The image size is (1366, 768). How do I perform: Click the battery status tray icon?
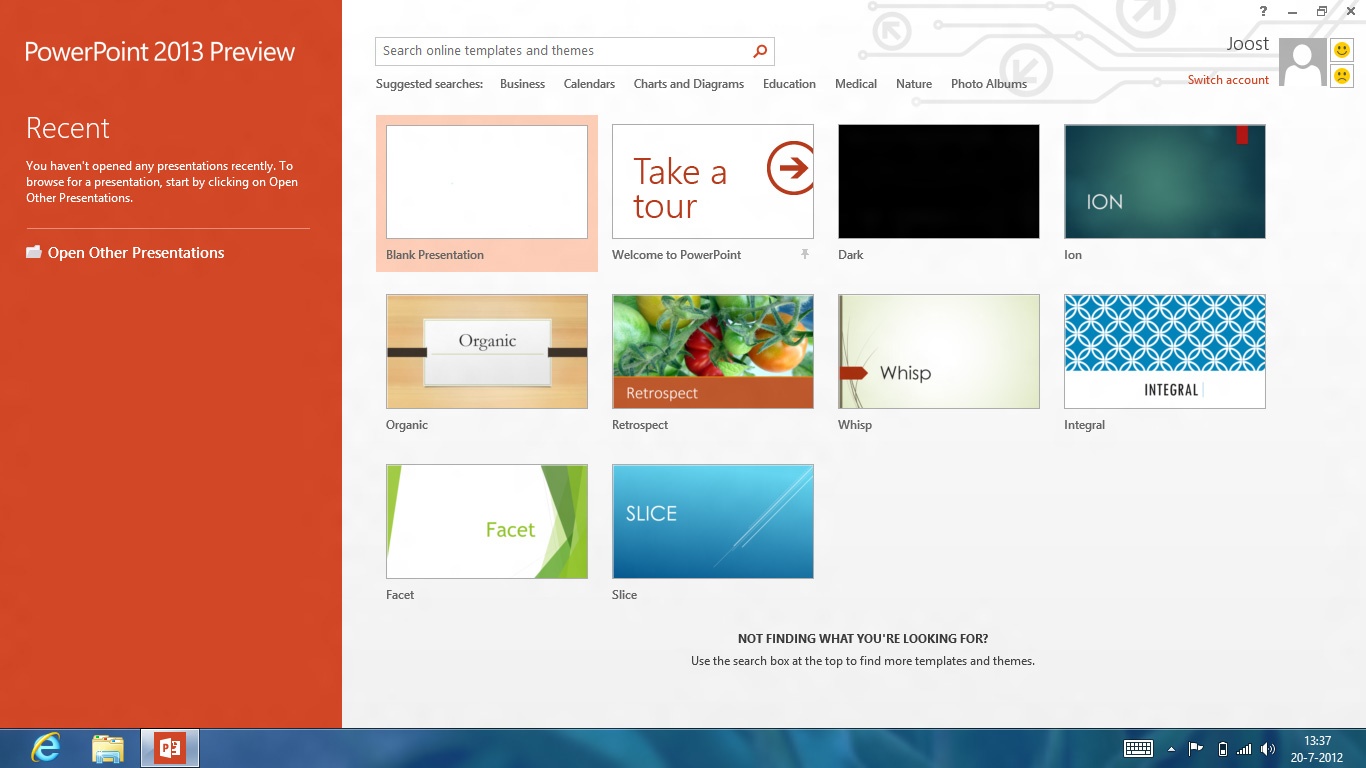click(1222, 749)
